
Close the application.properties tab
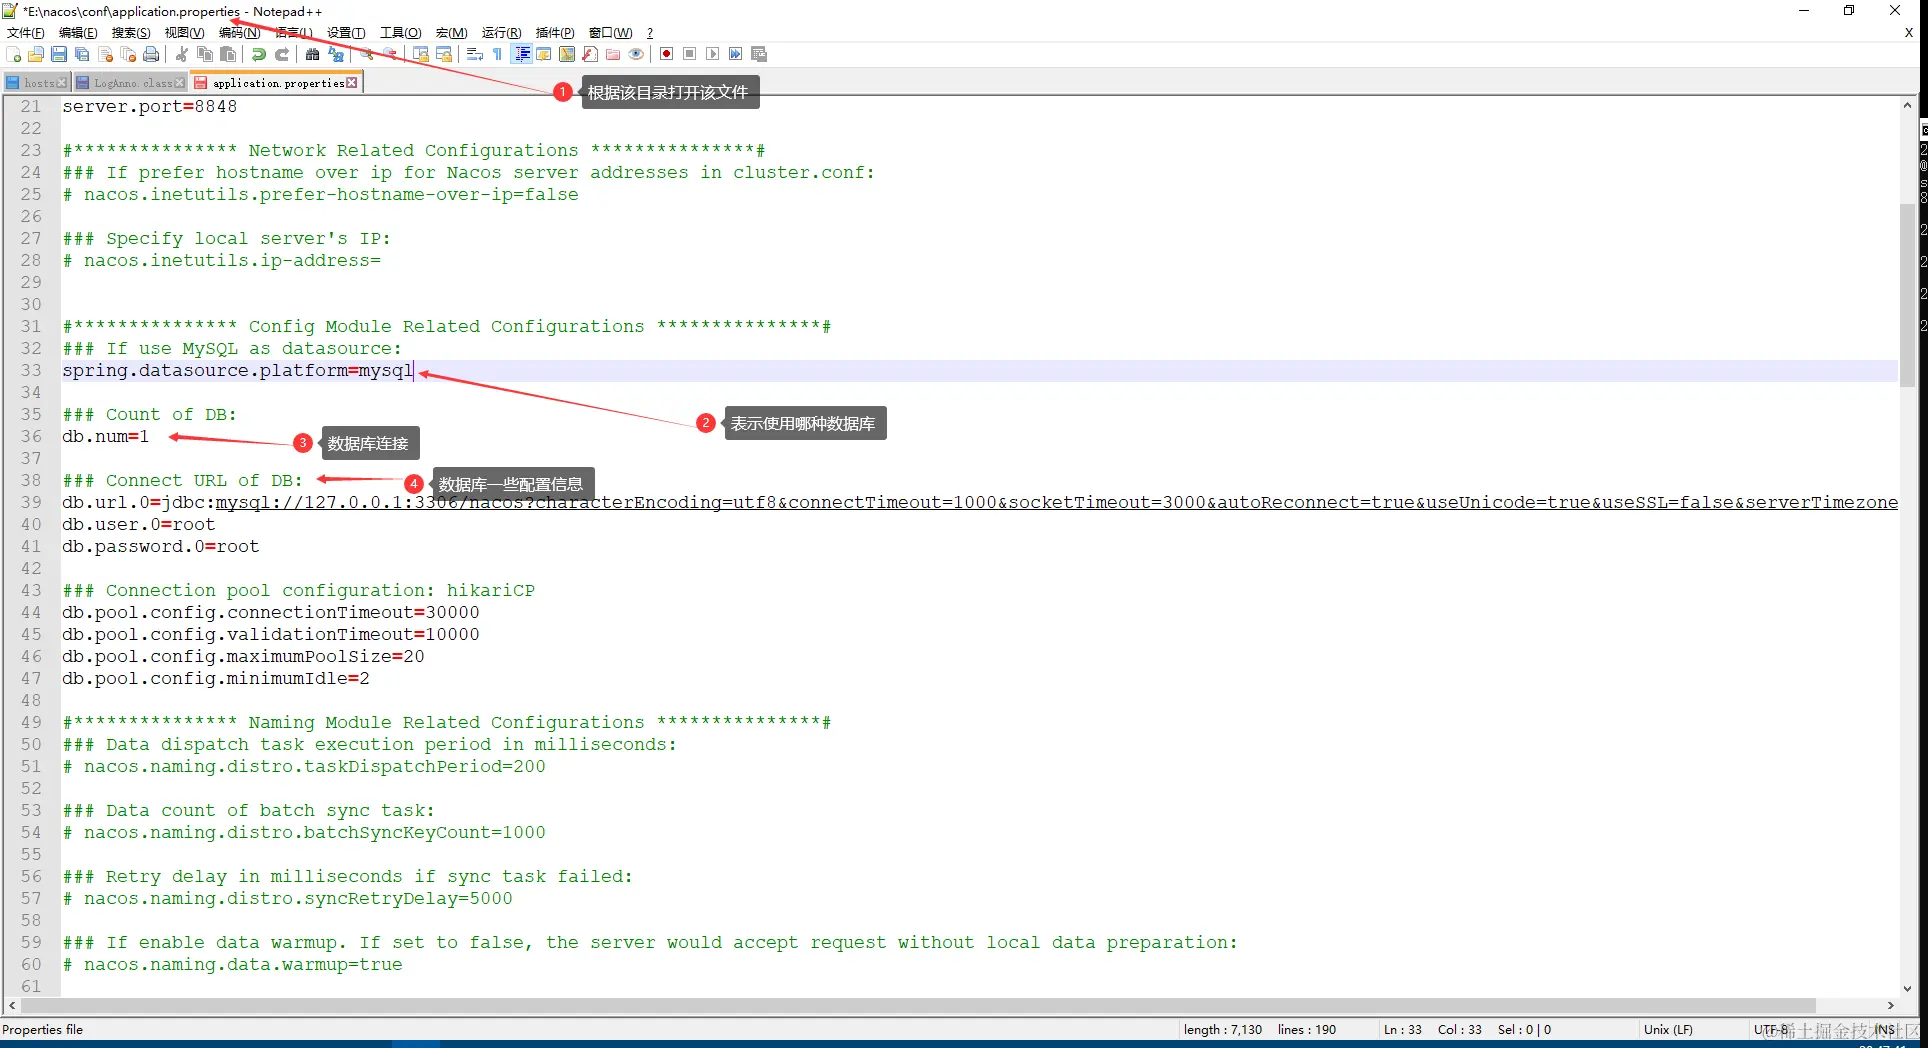[x=352, y=83]
